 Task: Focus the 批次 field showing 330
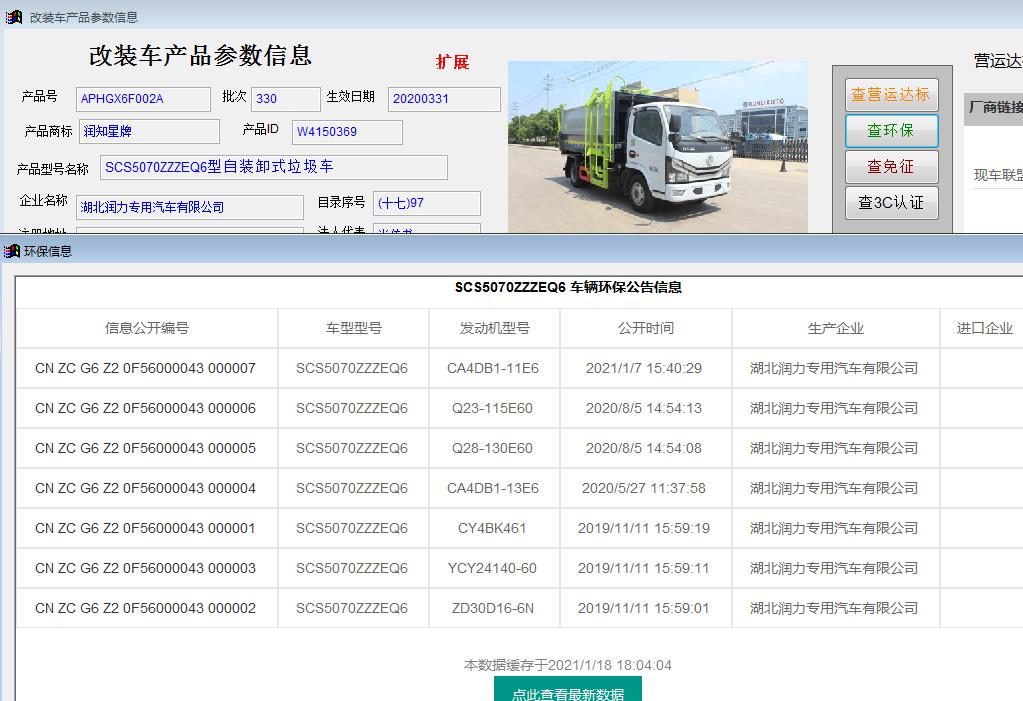(286, 99)
